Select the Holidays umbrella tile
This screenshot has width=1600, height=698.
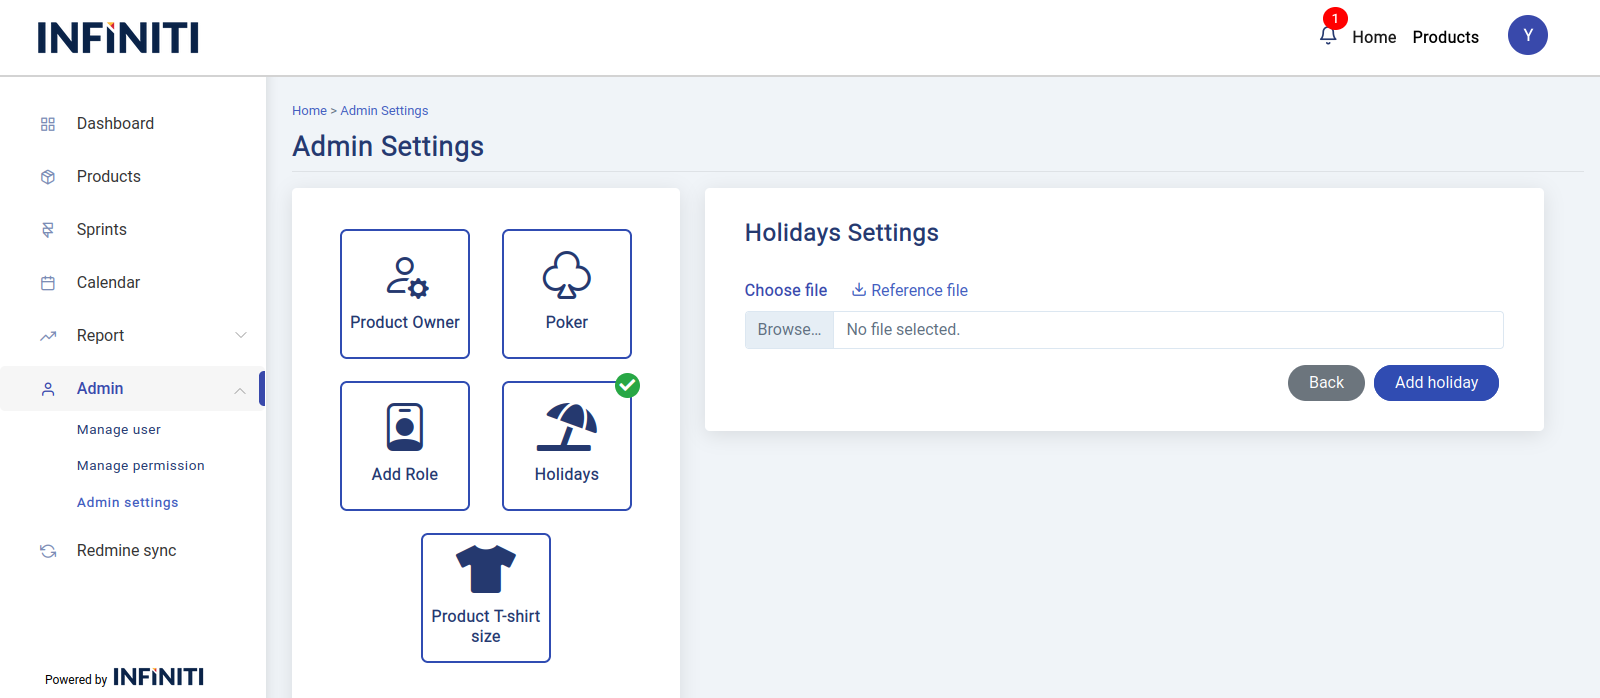[567, 446]
